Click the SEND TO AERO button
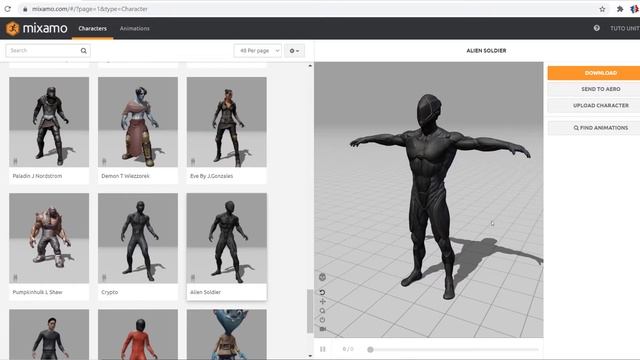The width and height of the screenshot is (640, 360). click(594, 89)
